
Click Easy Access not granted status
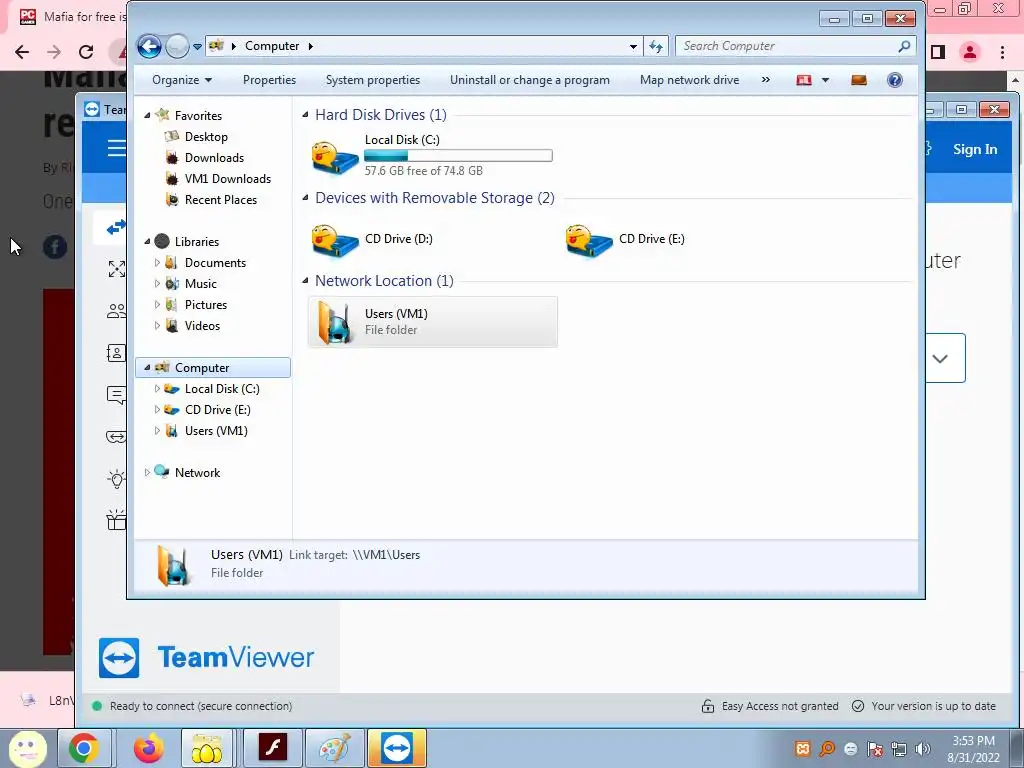(770, 706)
